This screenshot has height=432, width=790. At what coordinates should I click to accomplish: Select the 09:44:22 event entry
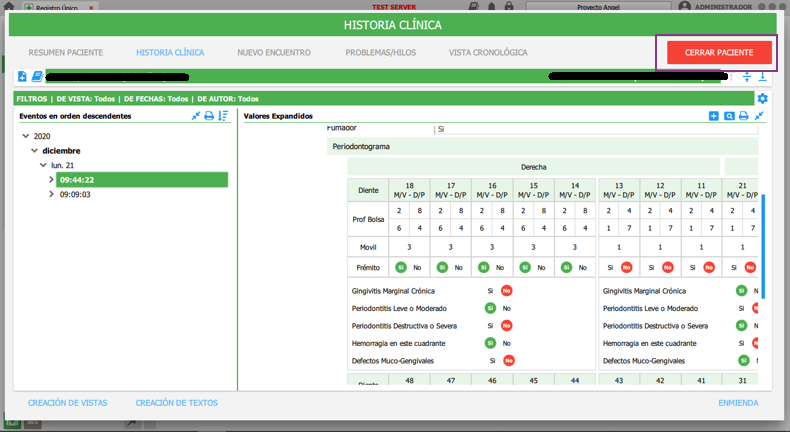coord(142,180)
